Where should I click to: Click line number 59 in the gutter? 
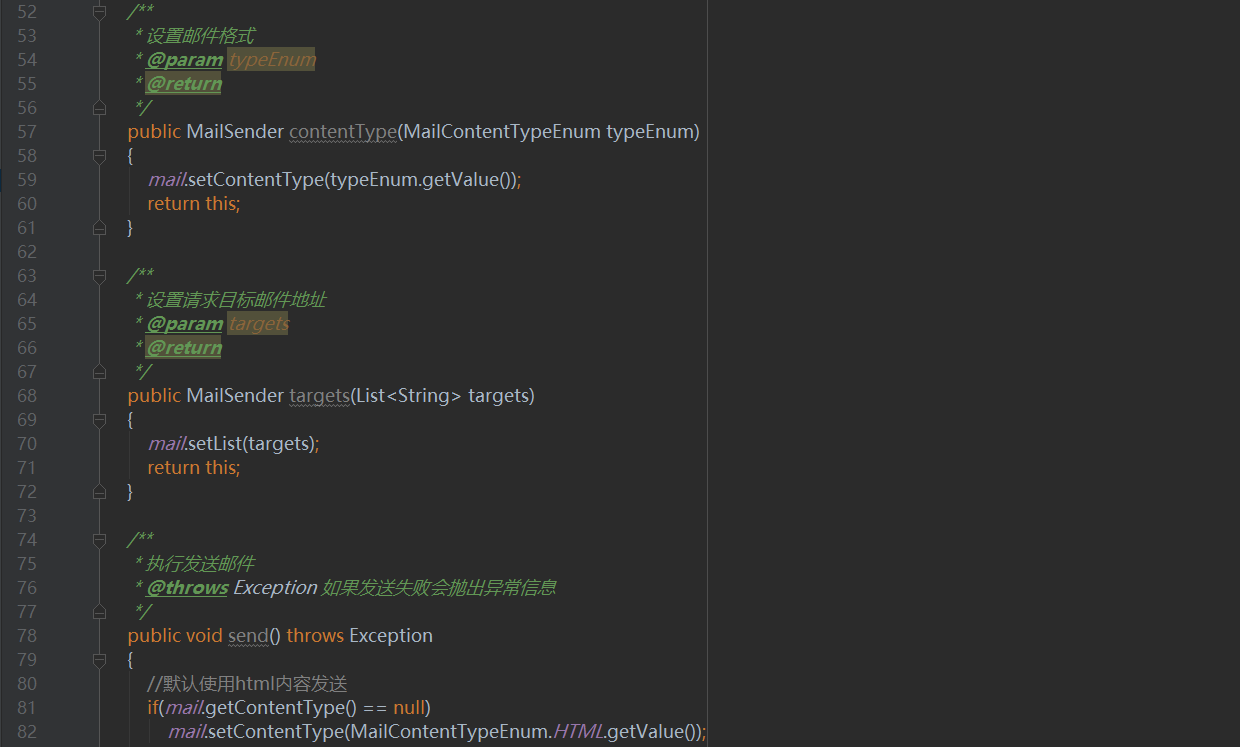[x=26, y=180]
